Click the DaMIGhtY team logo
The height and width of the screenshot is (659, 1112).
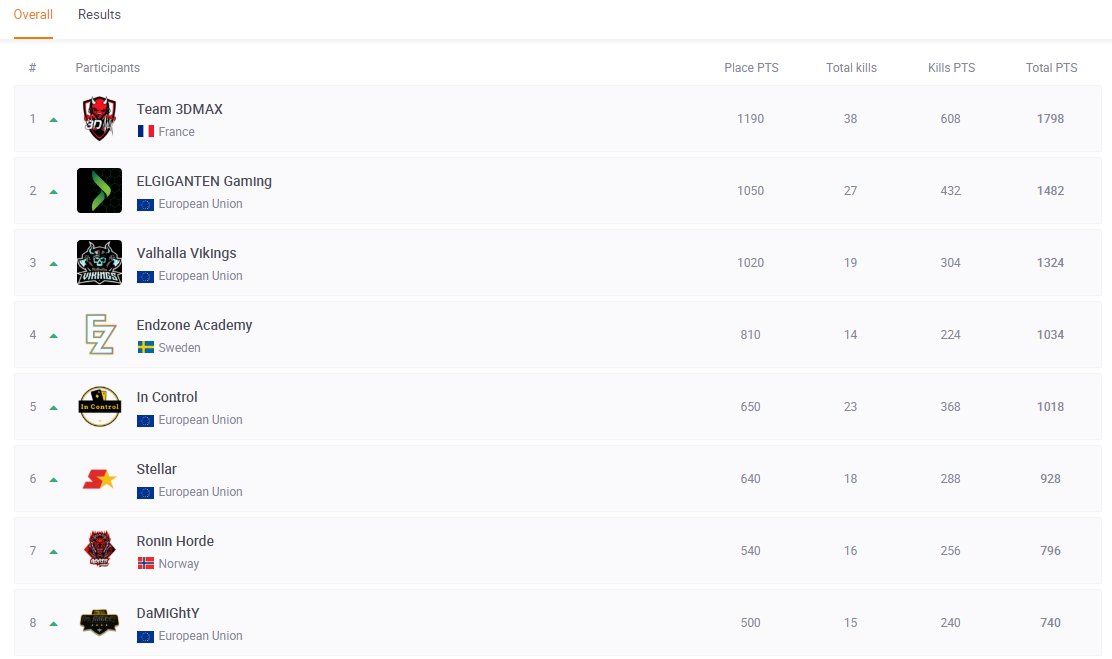99,623
